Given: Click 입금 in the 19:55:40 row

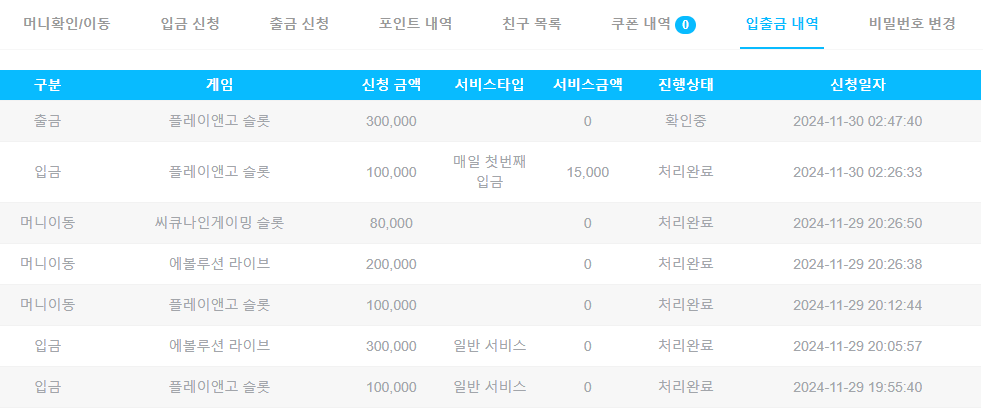Looking at the screenshot, I should pyautogui.click(x=48, y=387).
